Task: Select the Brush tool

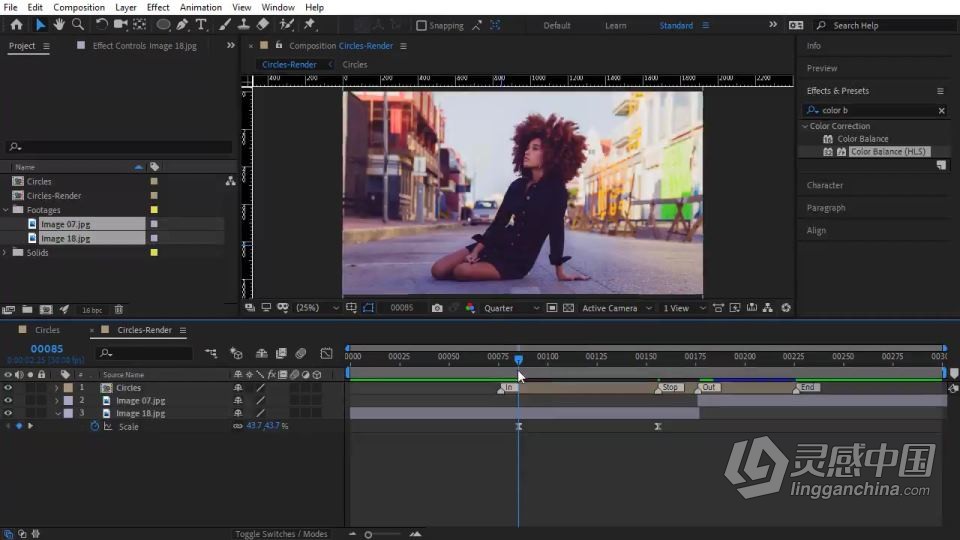Action: click(x=225, y=24)
